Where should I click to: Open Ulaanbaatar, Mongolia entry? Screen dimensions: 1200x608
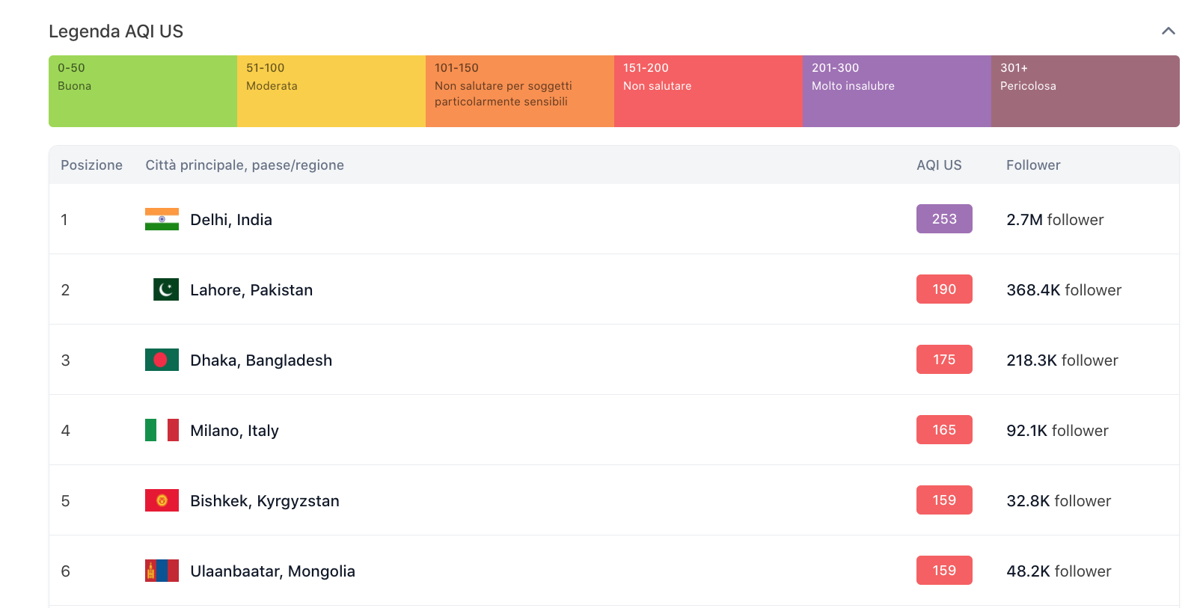click(272, 571)
